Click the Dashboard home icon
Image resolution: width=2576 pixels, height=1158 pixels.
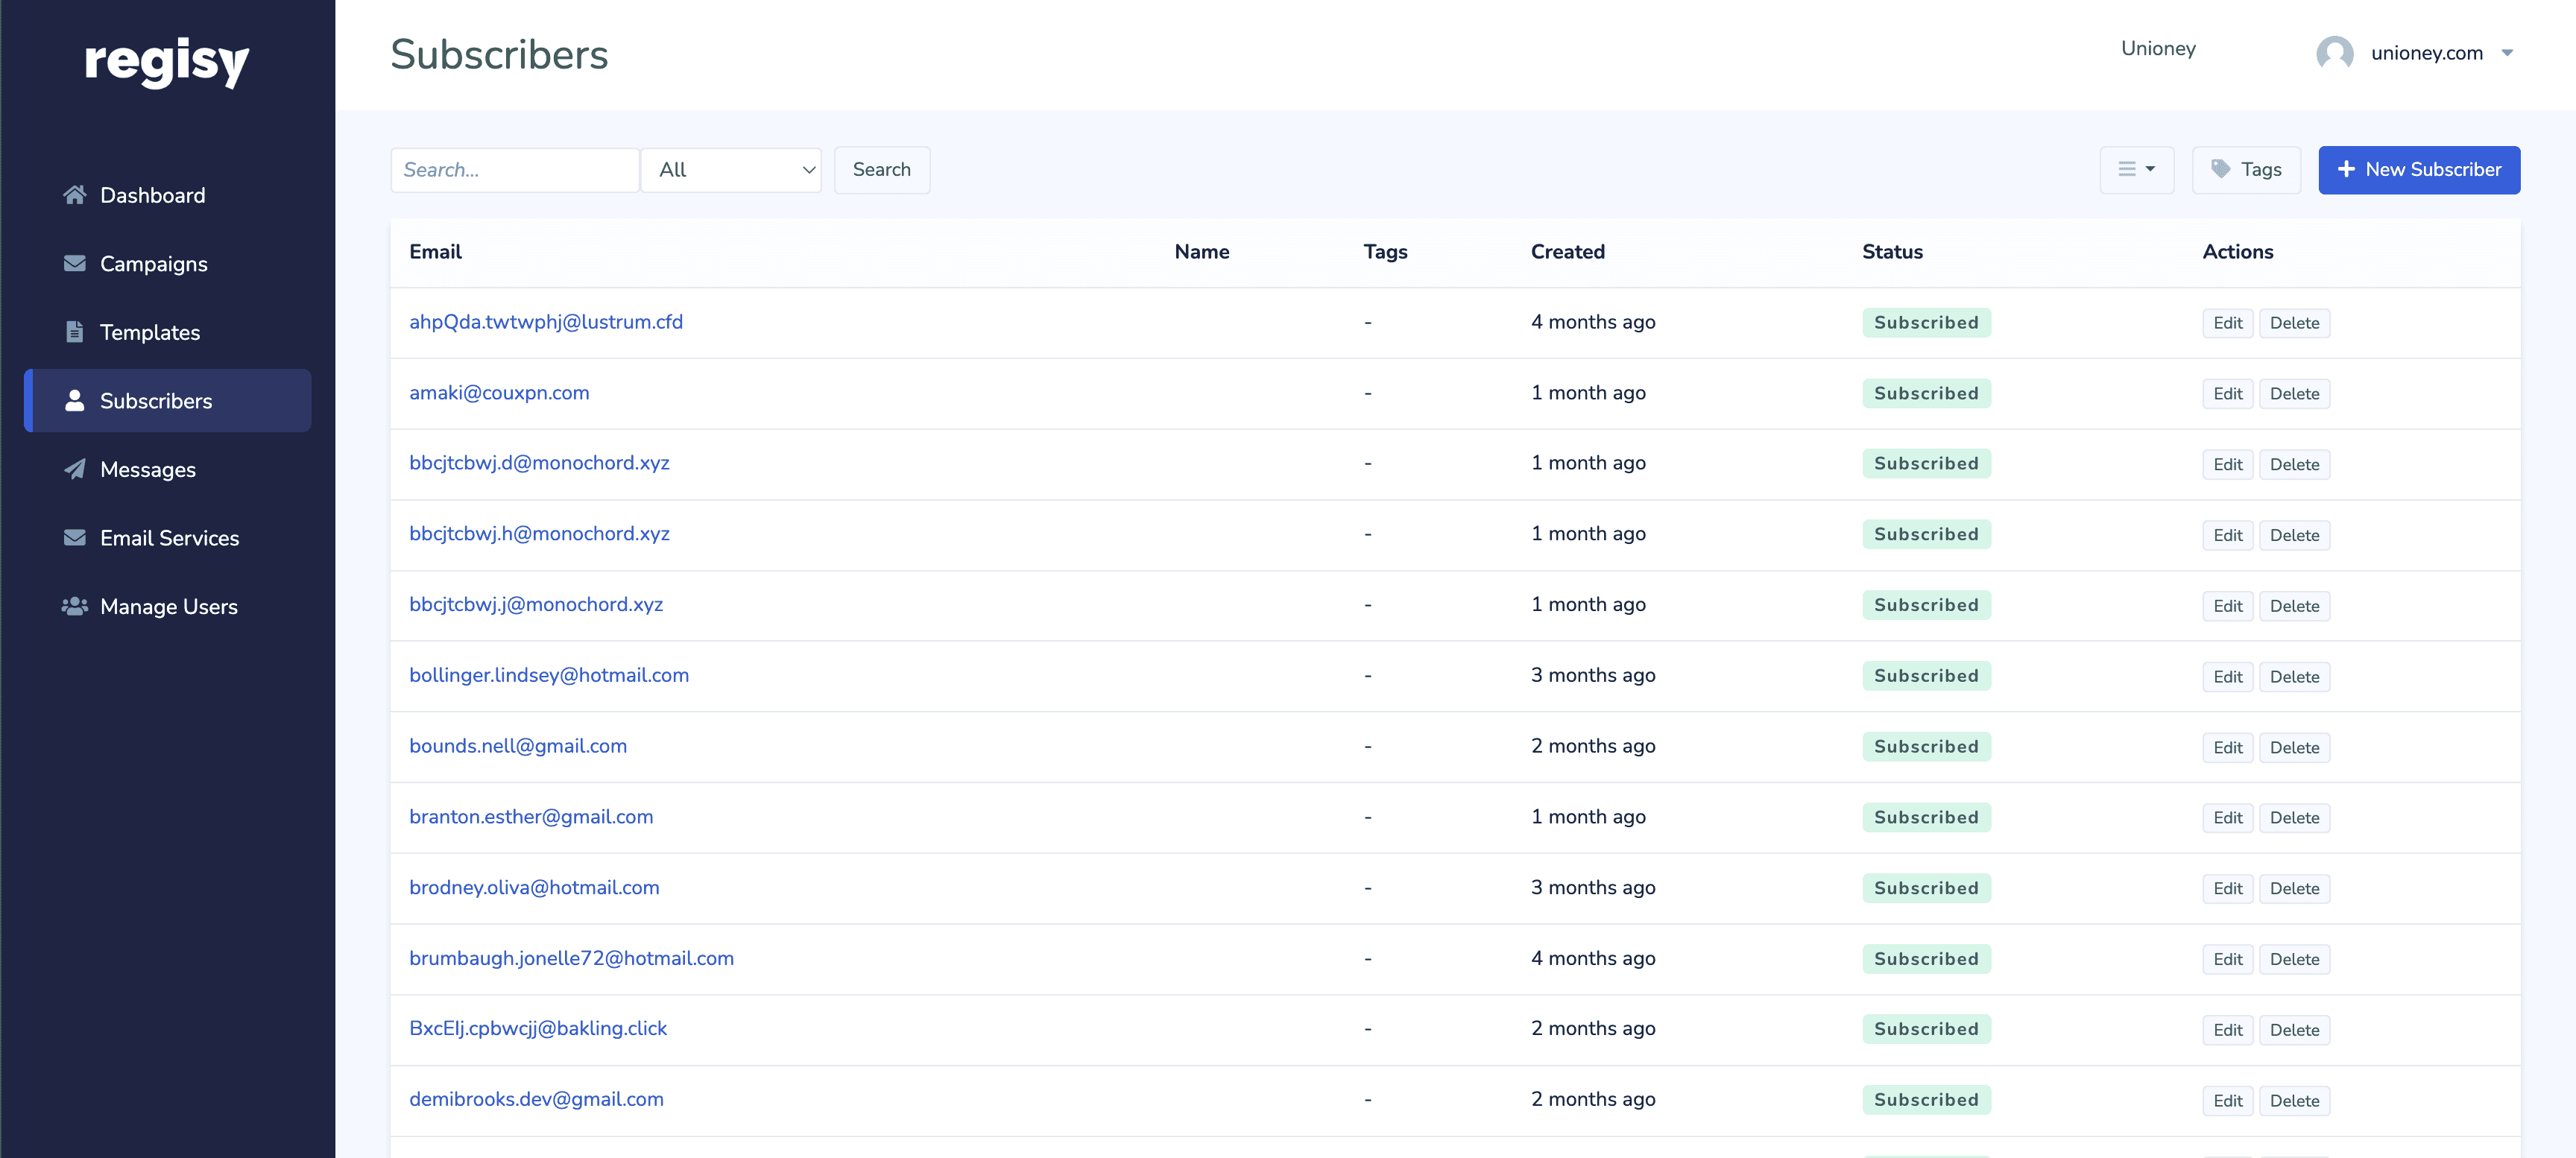click(x=74, y=195)
